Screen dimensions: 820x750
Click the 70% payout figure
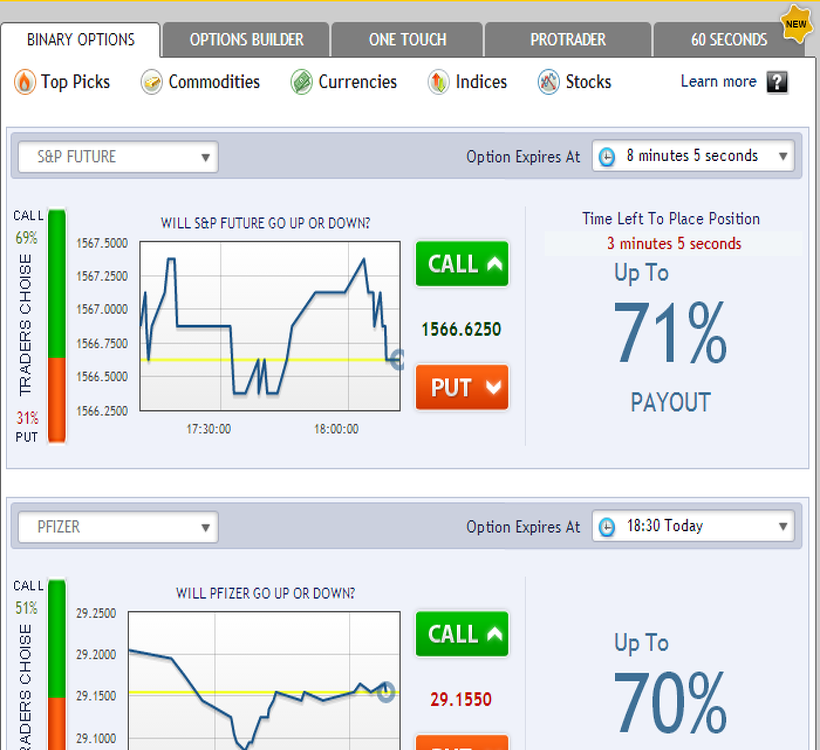pos(670,703)
